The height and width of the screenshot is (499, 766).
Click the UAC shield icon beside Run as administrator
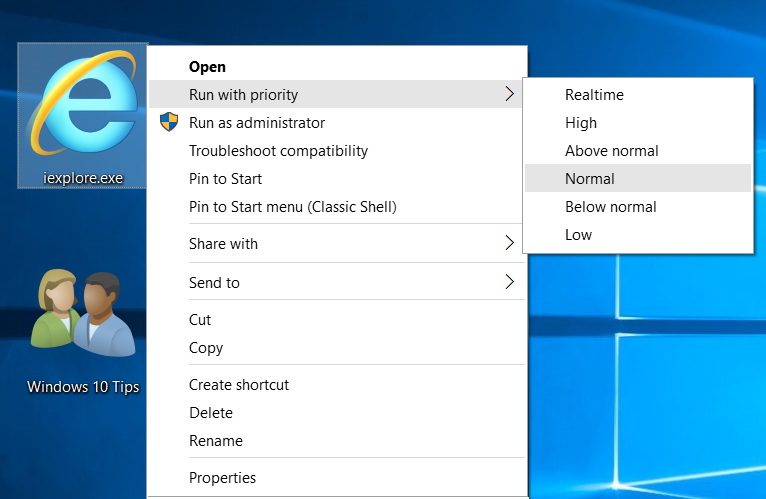[169, 122]
